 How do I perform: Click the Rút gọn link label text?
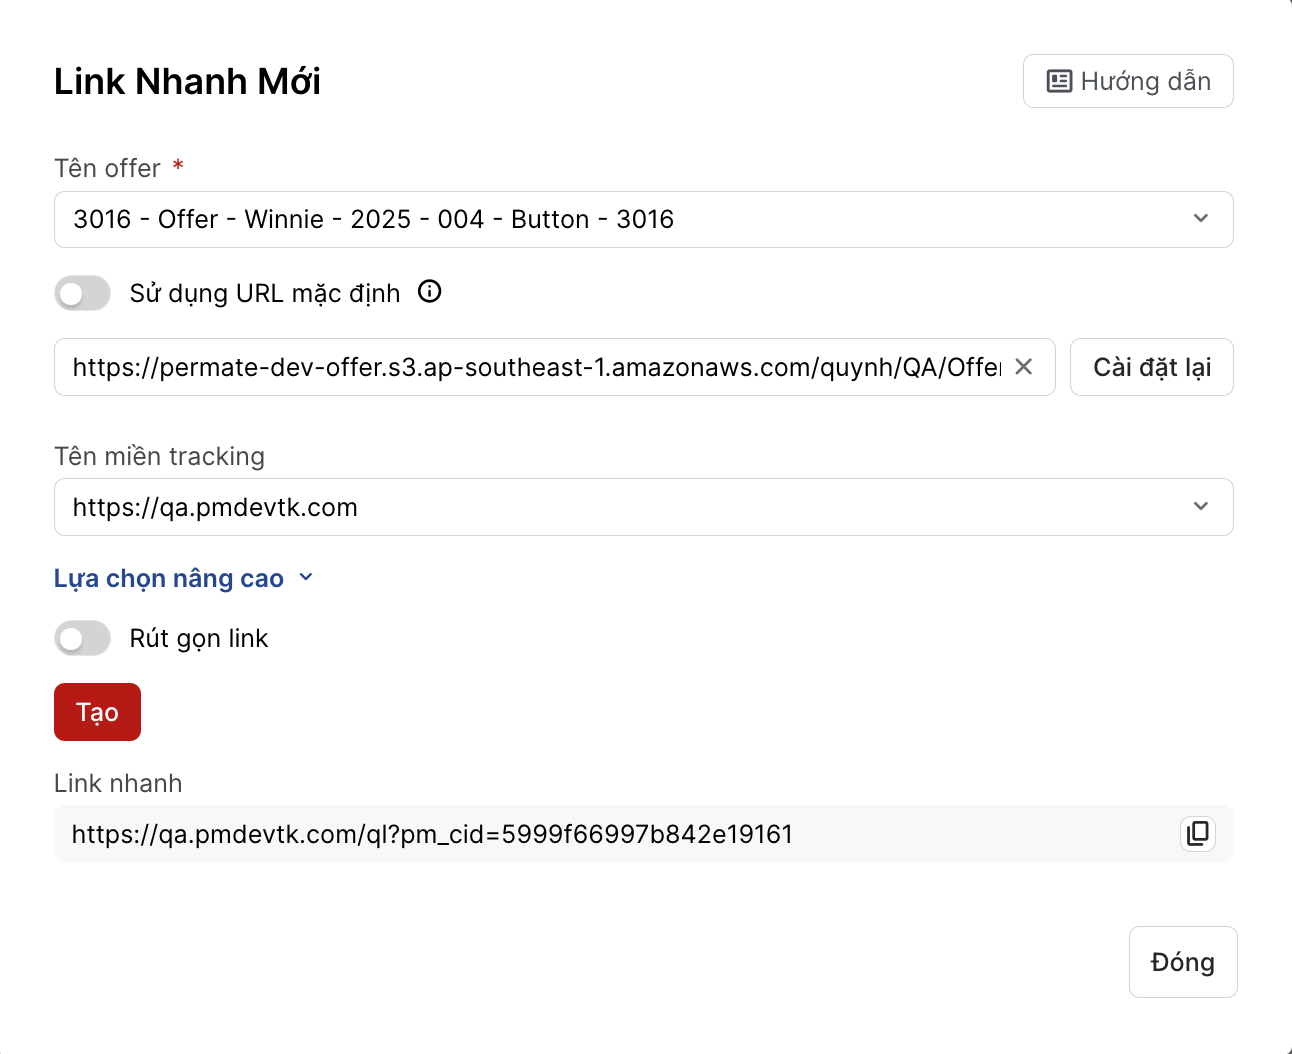tap(199, 638)
